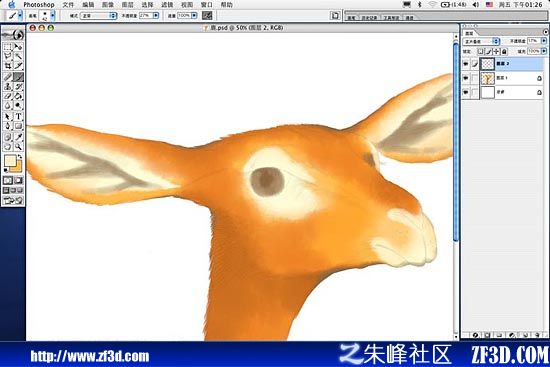This screenshot has height=367, width=550.
Task: Open the Layers panel options menu button
Action: 545,32
